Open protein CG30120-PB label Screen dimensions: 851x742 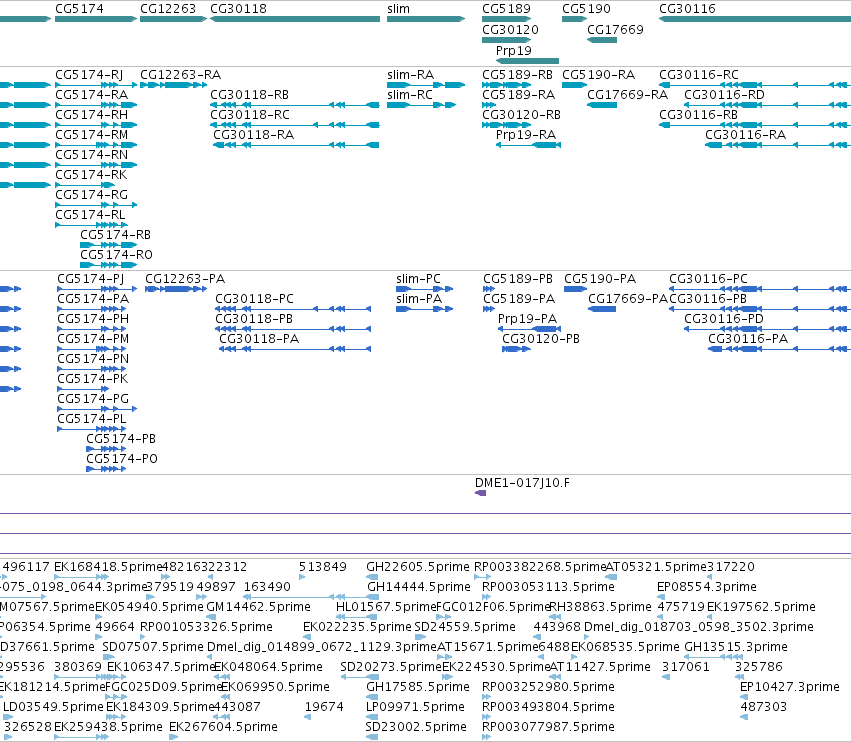point(541,339)
